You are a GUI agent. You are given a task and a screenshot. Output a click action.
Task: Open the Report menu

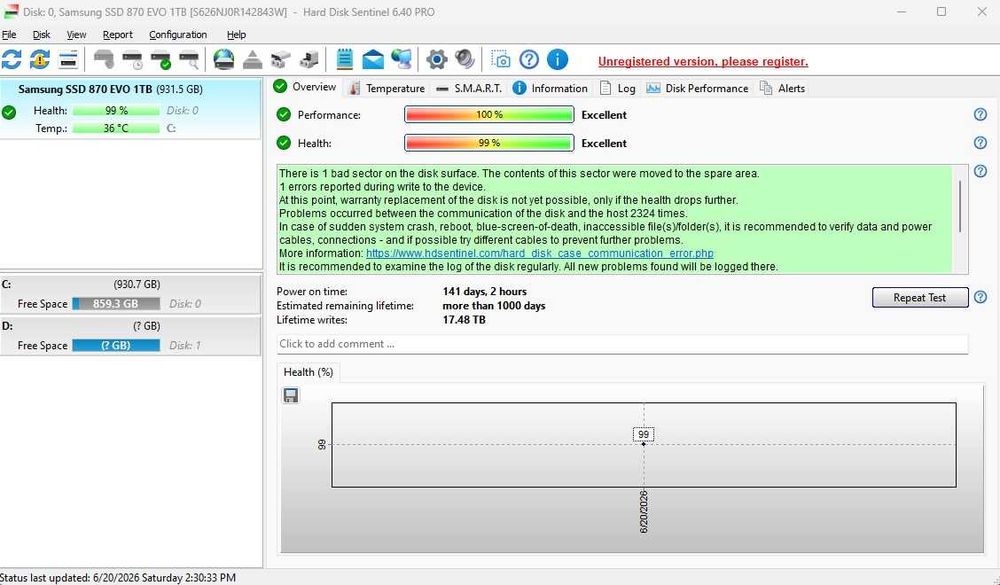(118, 34)
